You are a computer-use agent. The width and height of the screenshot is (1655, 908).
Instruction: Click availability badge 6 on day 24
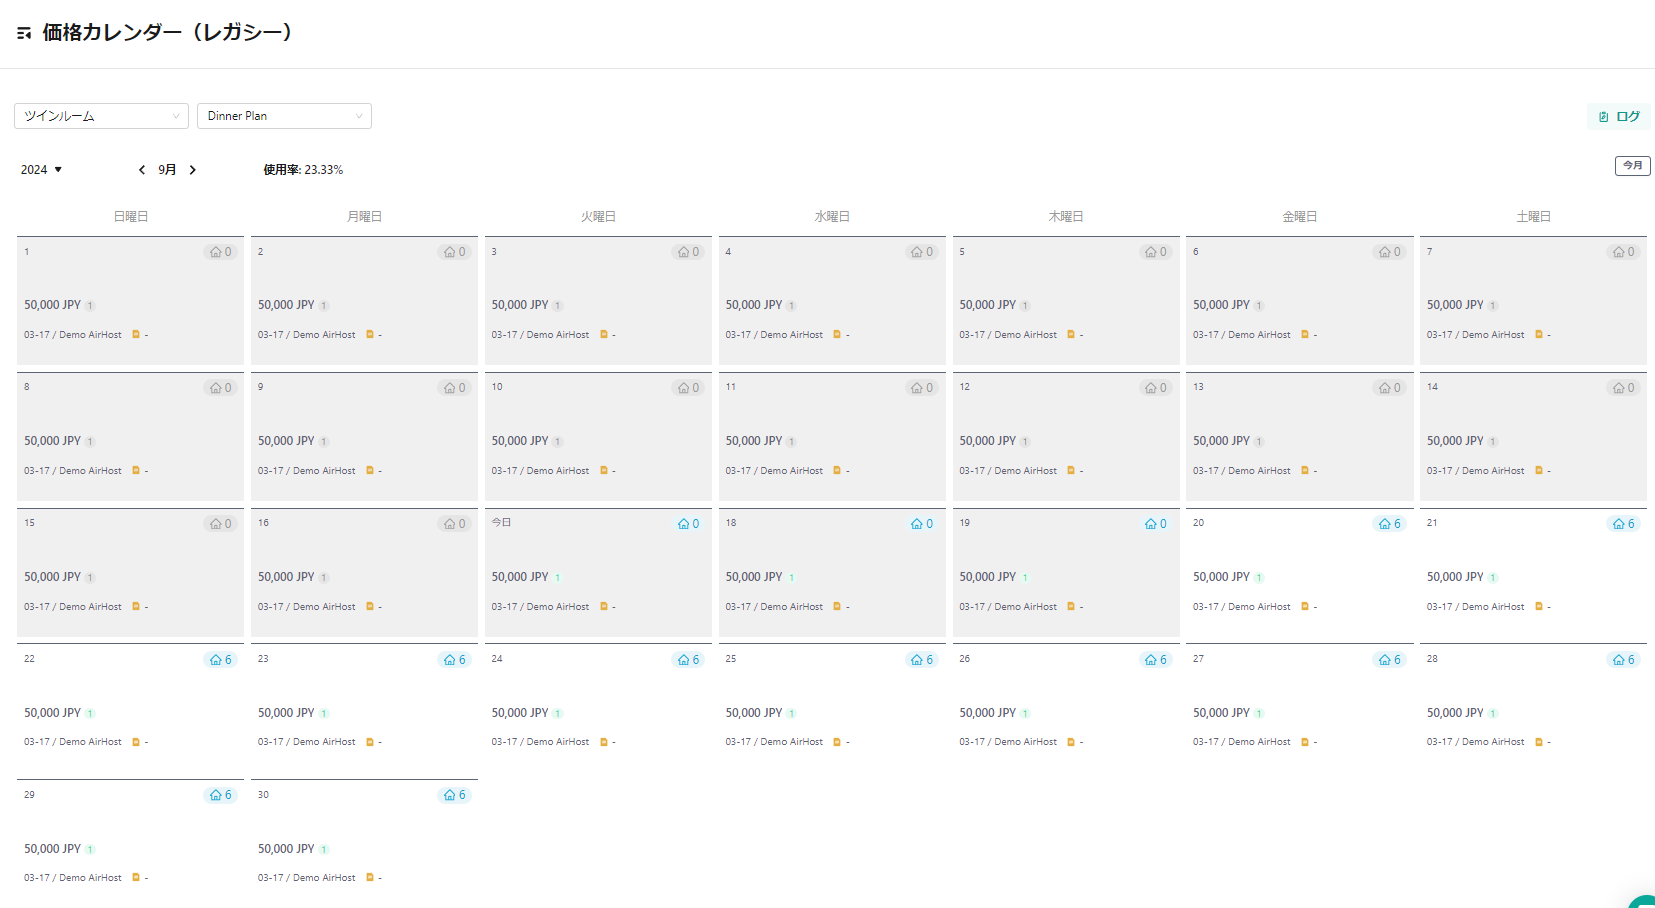[689, 660]
